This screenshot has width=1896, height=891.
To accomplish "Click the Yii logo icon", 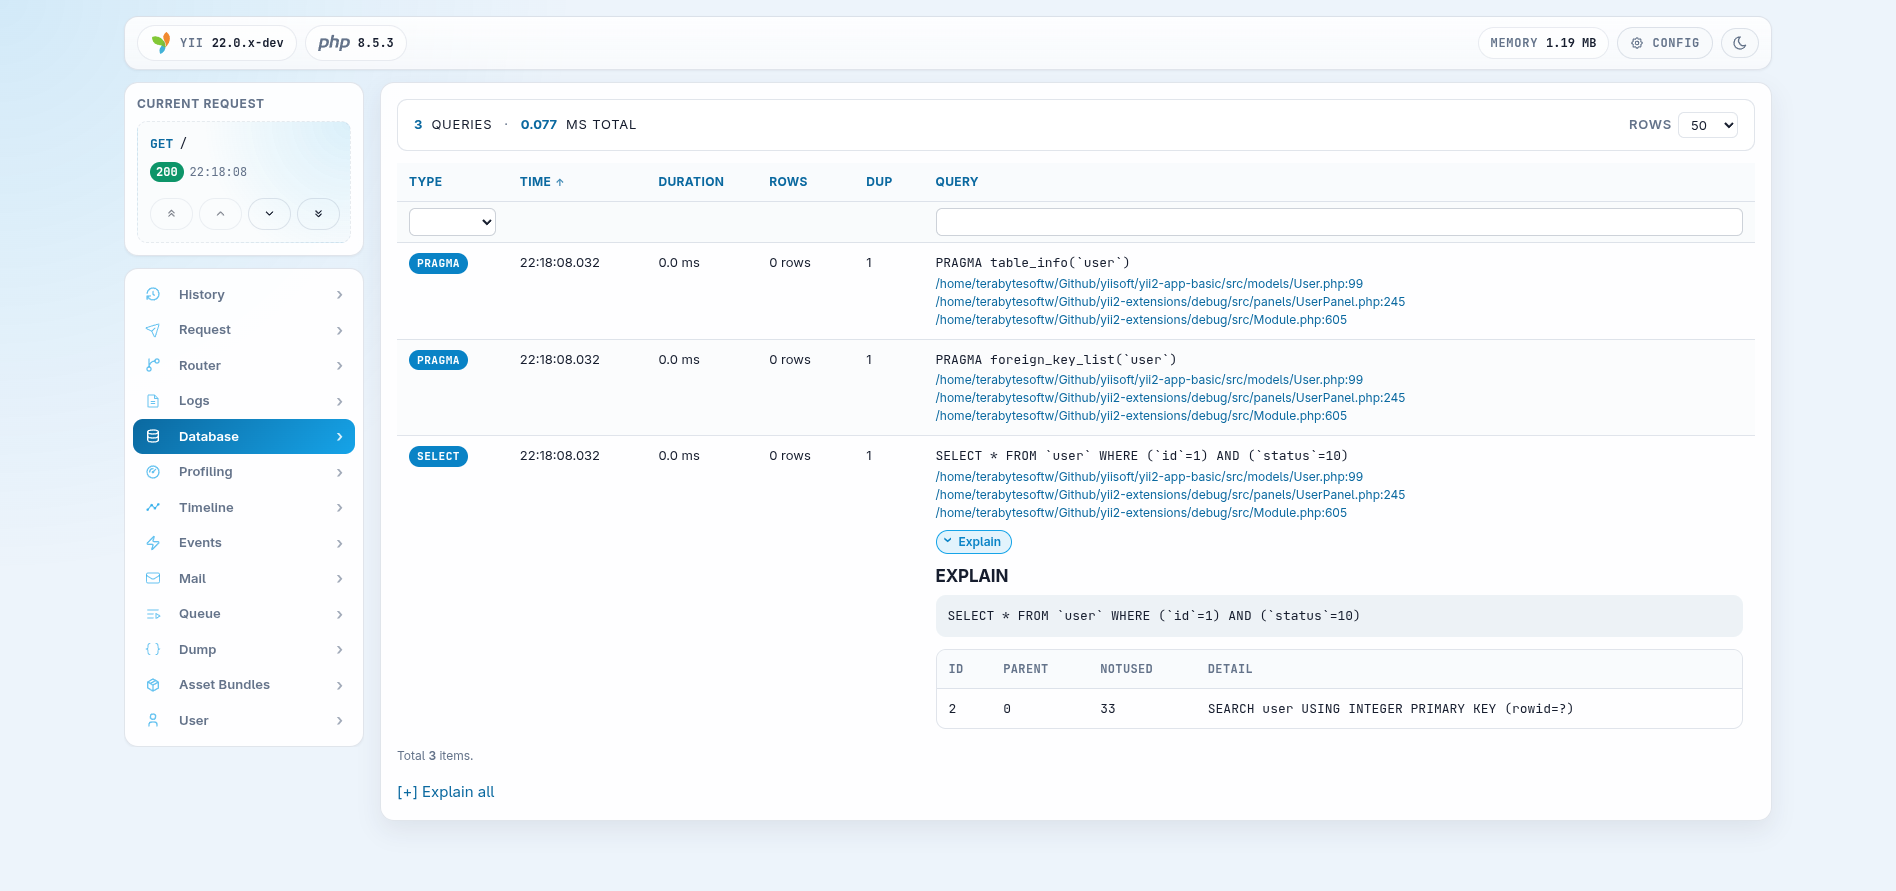I will coord(160,43).
